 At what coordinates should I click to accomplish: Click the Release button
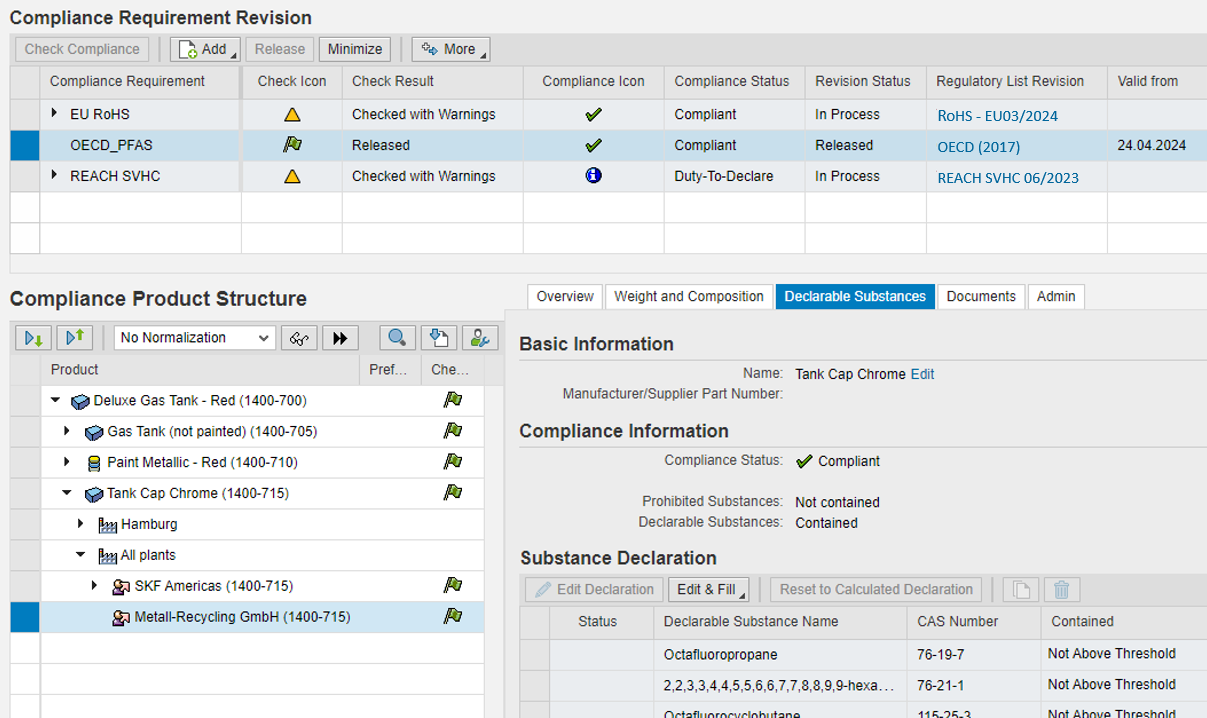click(x=280, y=49)
